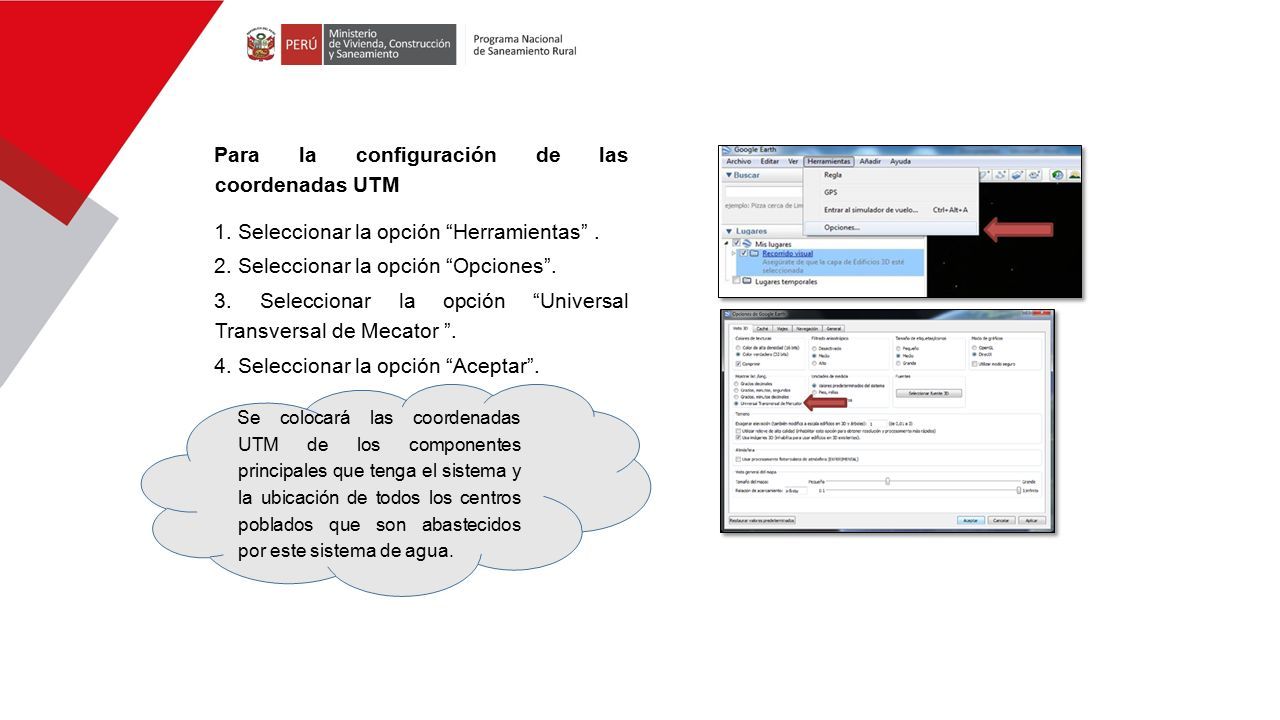Click the Exagerar elevación input field
The width and height of the screenshot is (1280, 720).
click(x=876, y=423)
